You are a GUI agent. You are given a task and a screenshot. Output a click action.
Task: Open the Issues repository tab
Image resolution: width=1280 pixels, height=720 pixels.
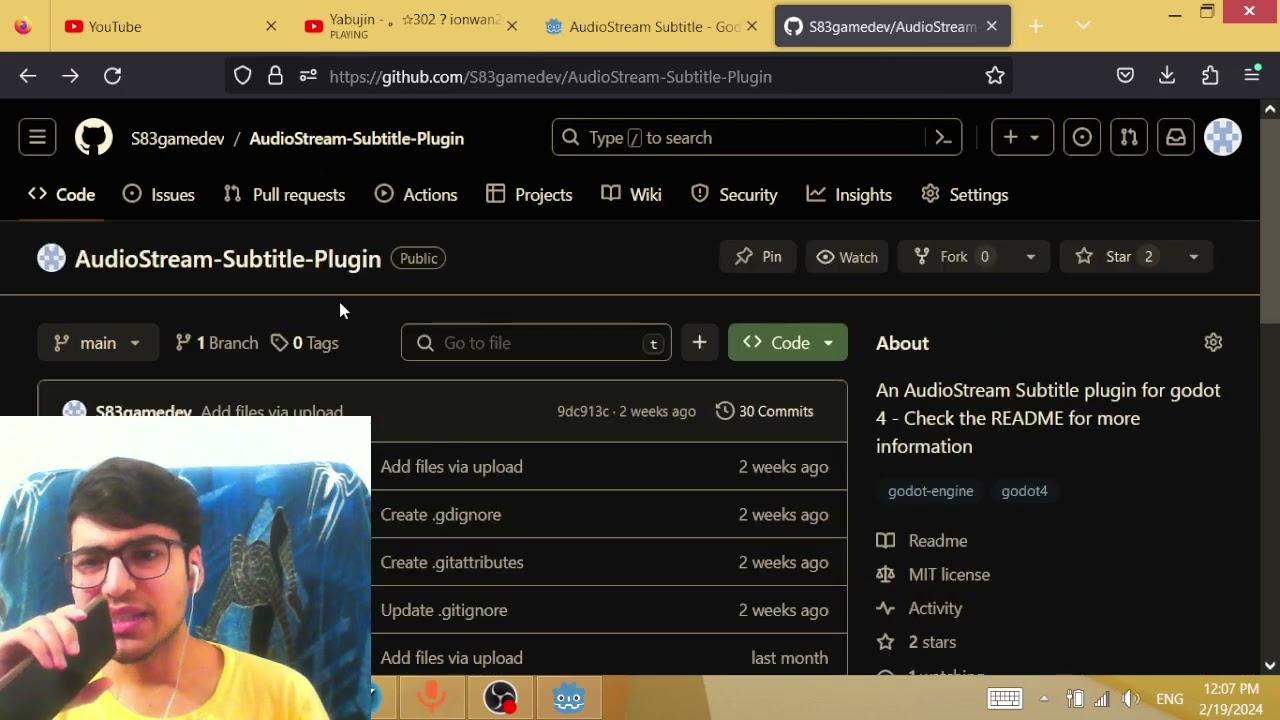click(x=159, y=195)
